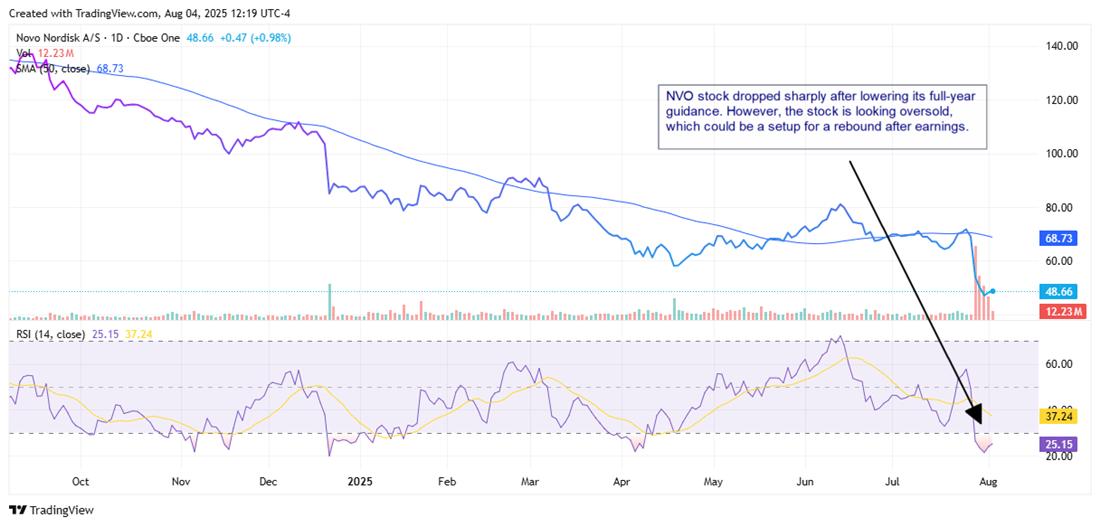Click the Aug label on the time axis
1100x526 pixels.
click(989, 481)
